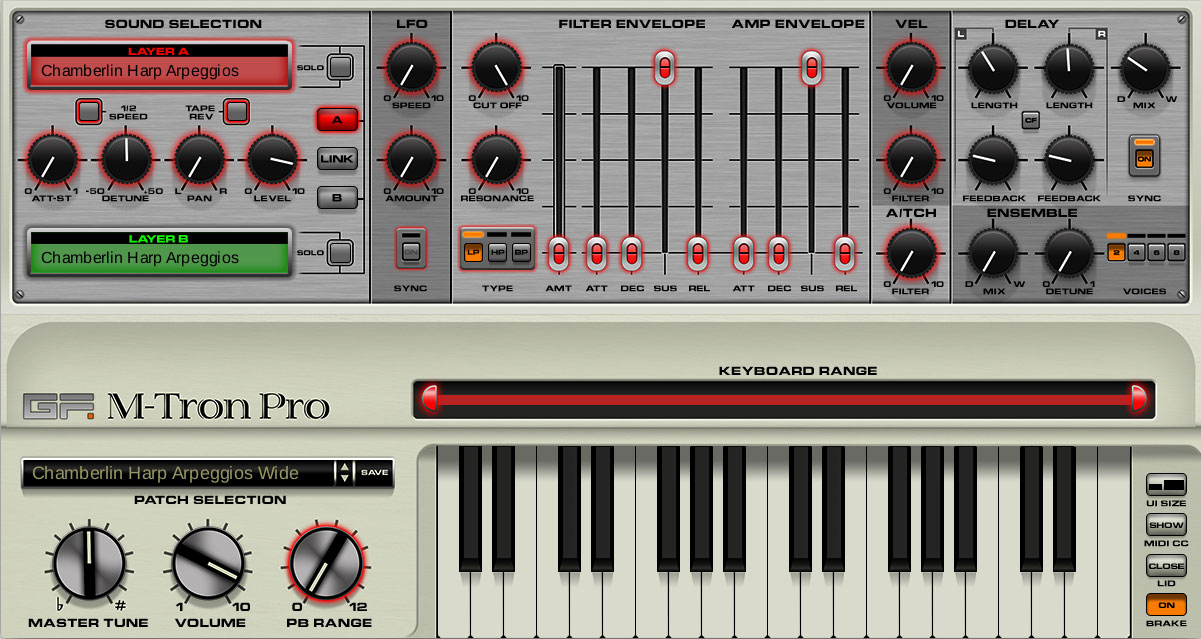1201x639 pixels.
Task: Set ensemble voices to 4
Action: (x=1136, y=252)
